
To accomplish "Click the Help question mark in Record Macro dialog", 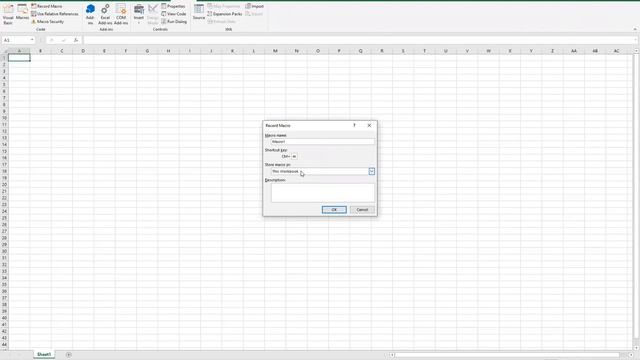I will tap(354, 125).
